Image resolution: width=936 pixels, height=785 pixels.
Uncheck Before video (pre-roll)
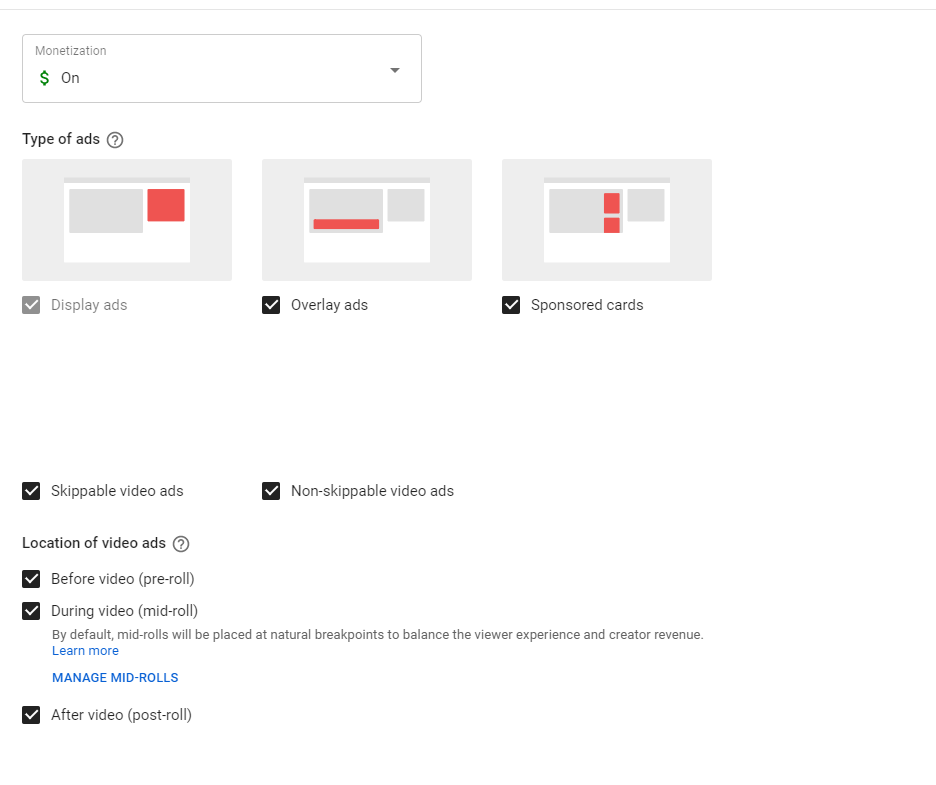[x=31, y=579]
